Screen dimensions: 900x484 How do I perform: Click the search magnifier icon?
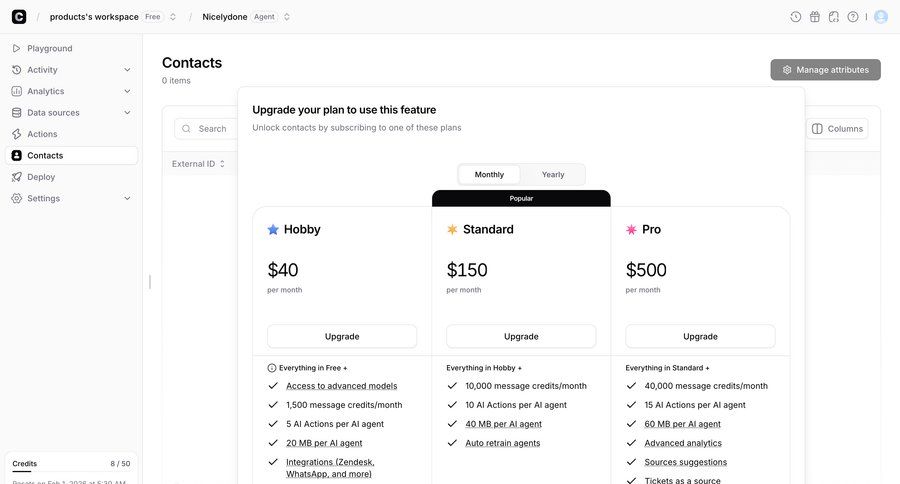pyautogui.click(x=187, y=129)
